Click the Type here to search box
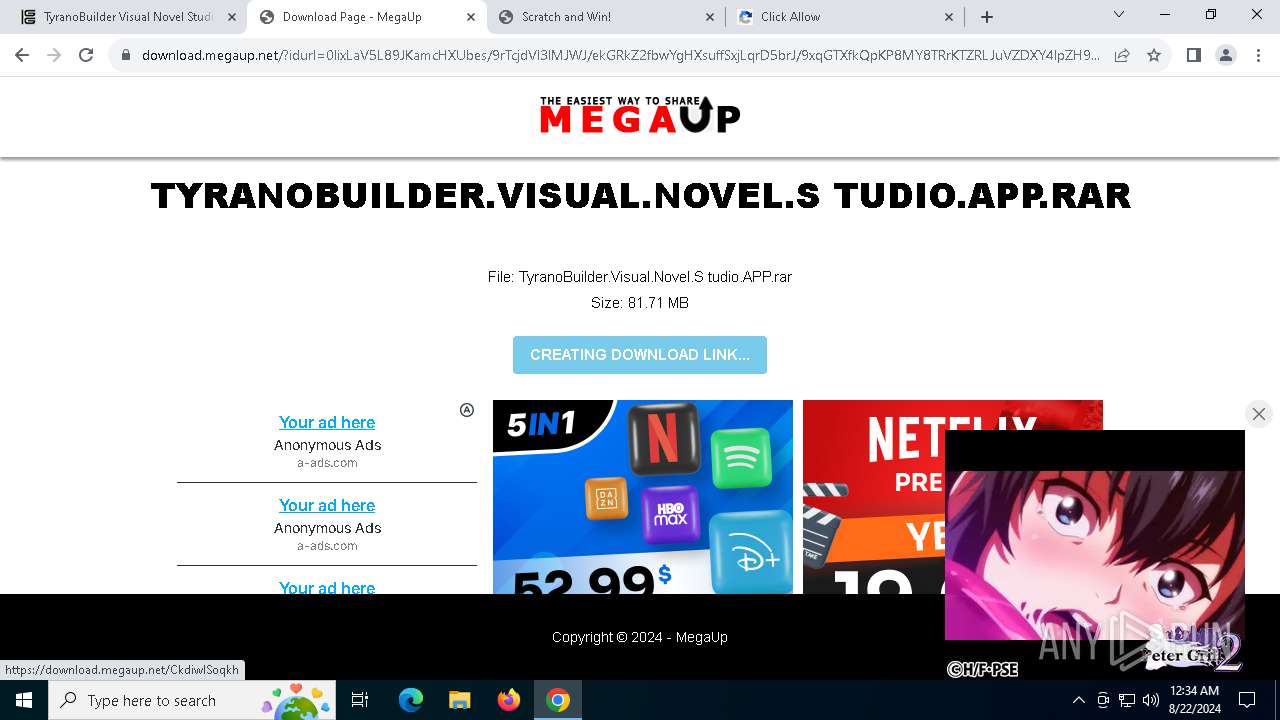The image size is (1280, 720). tap(193, 700)
